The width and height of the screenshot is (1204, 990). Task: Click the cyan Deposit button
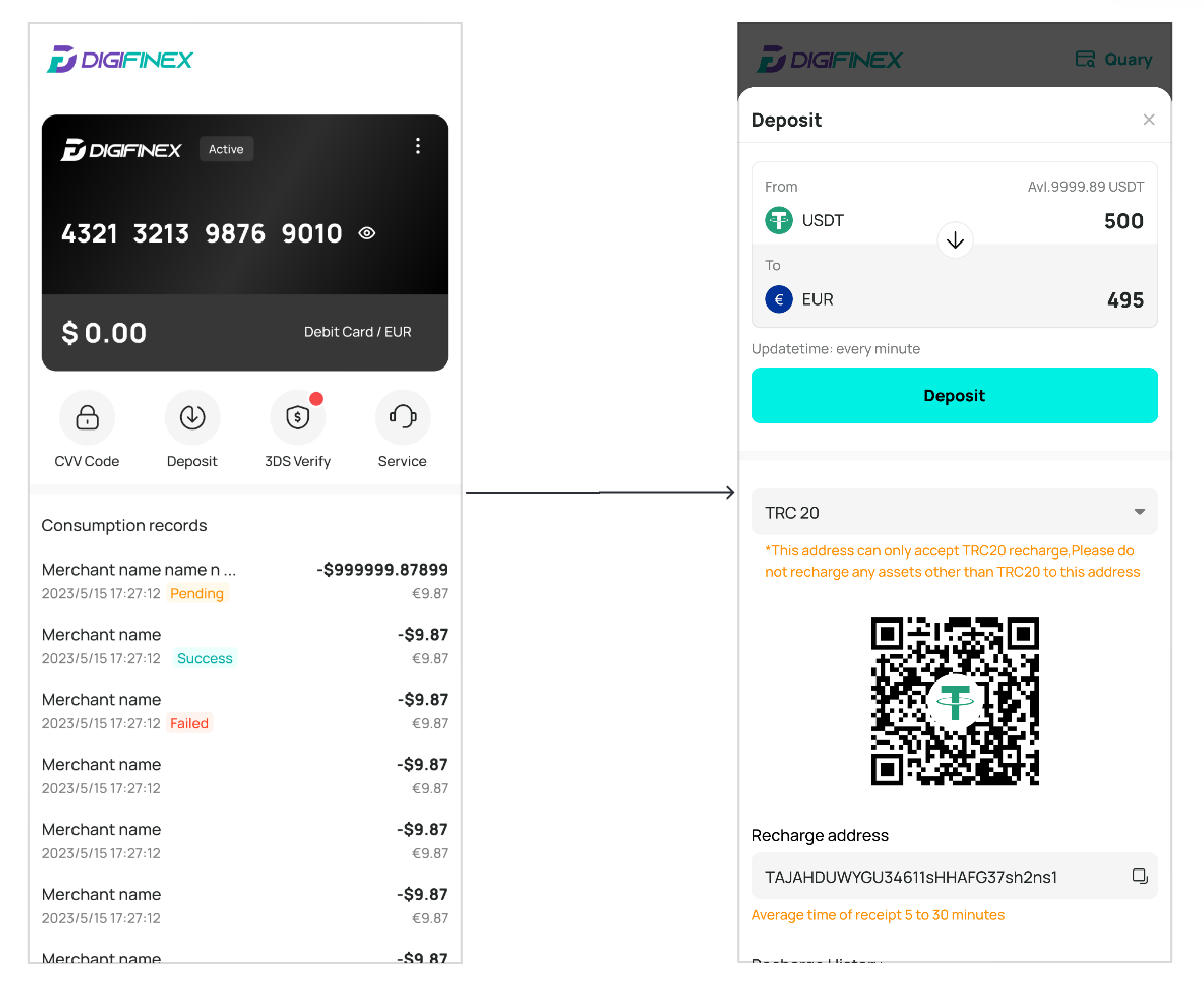coord(955,396)
